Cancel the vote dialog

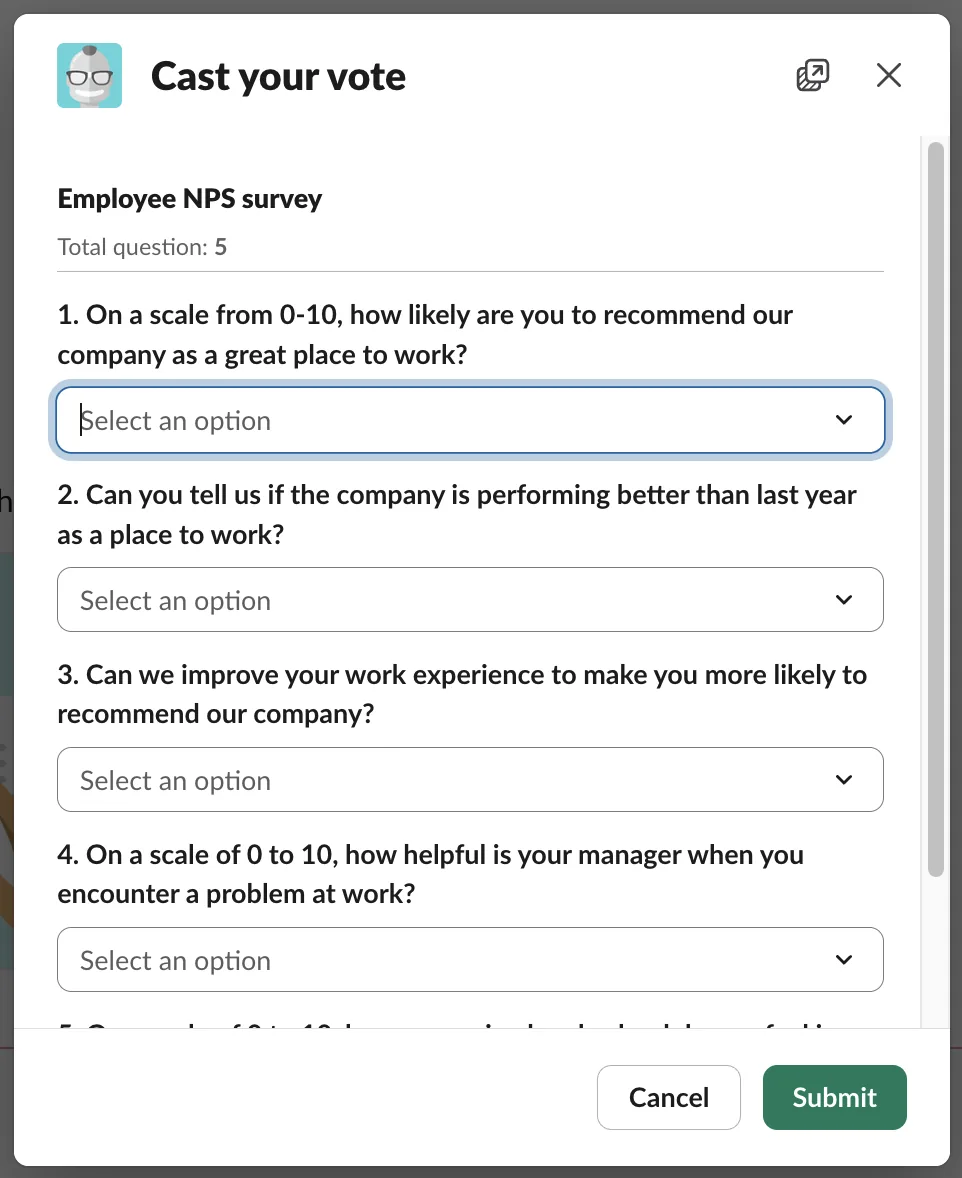tap(668, 1097)
